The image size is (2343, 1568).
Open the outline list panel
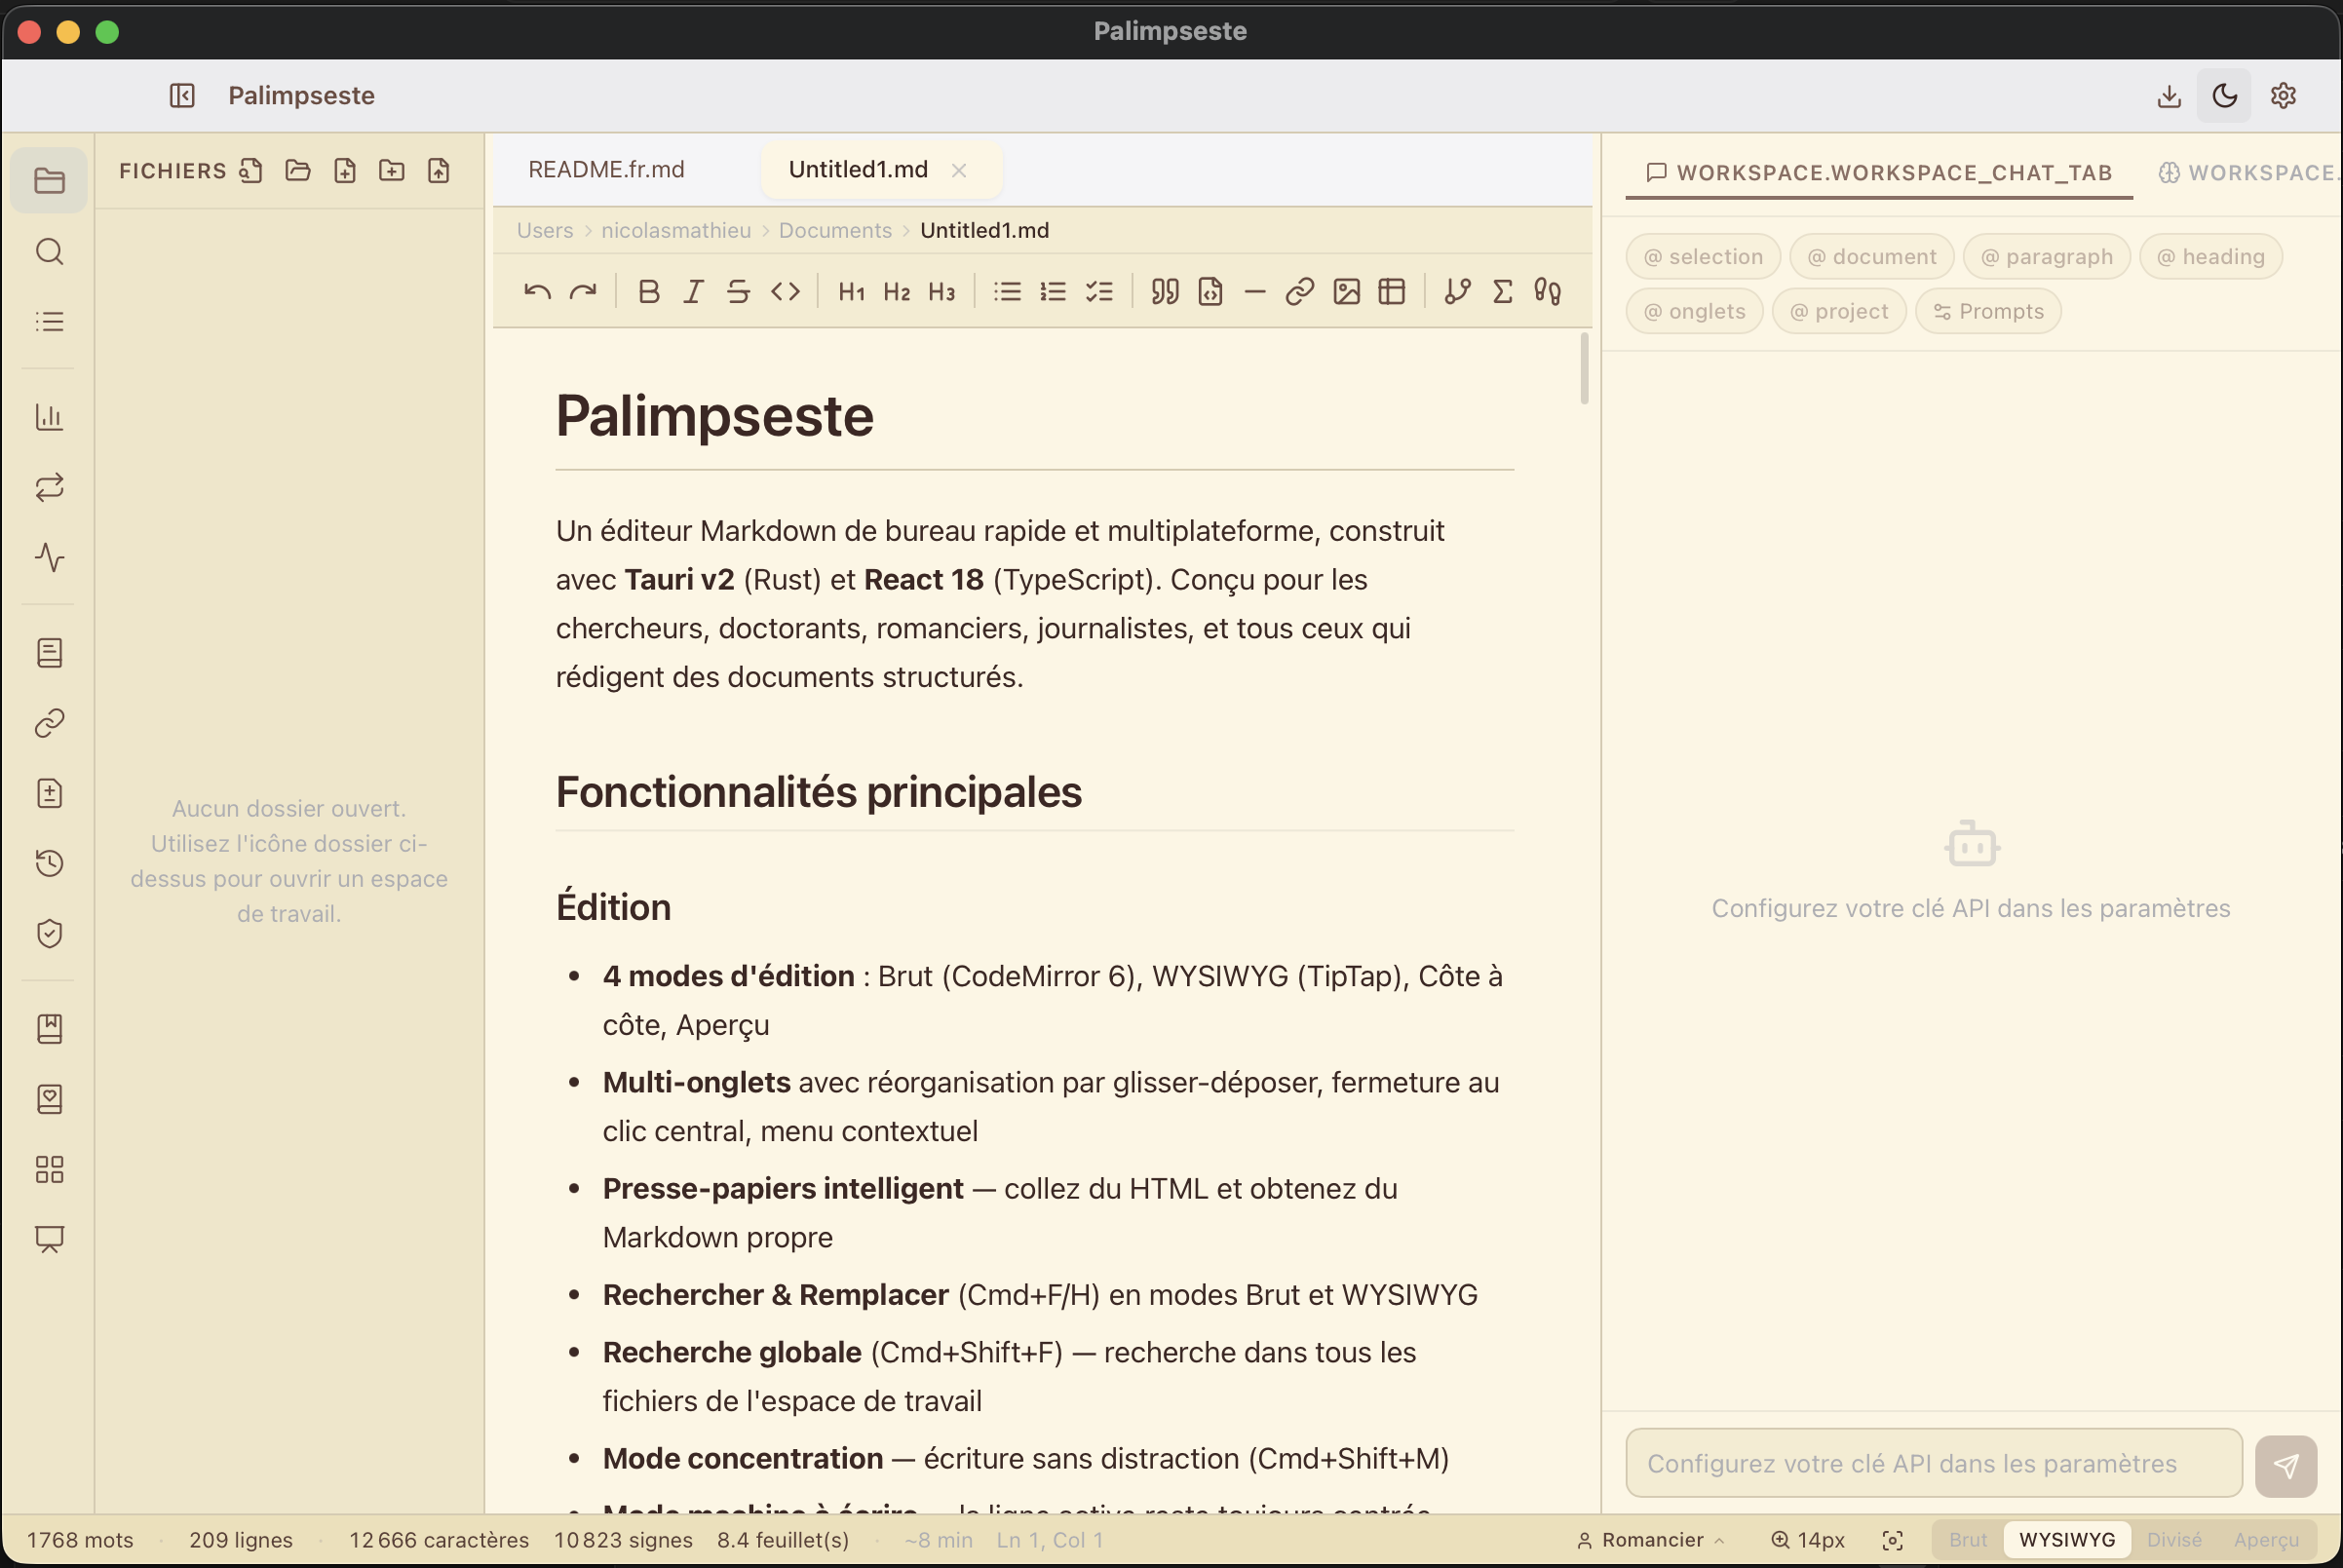[49, 321]
